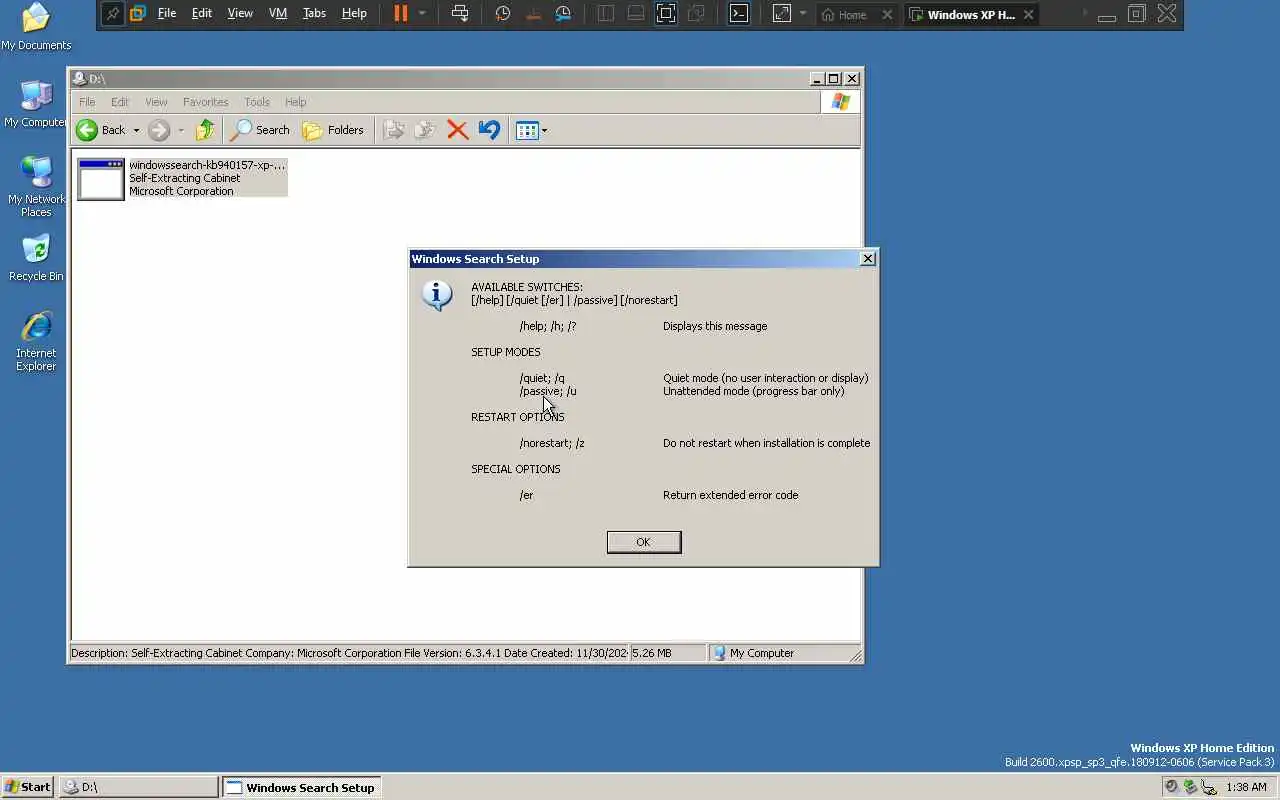Click OK in Windows Search Setup dialog
Screen dimensions: 1280x800
click(x=644, y=542)
